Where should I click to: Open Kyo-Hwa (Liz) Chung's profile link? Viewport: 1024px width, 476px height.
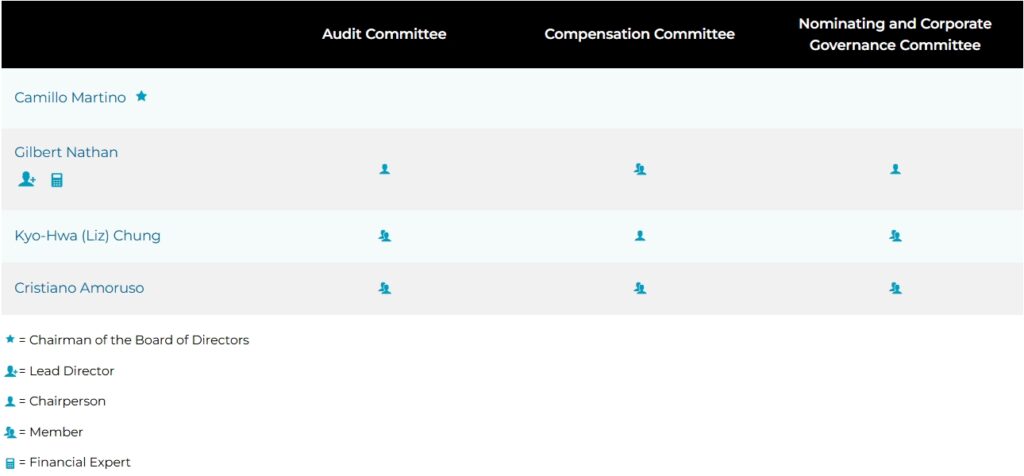click(88, 236)
